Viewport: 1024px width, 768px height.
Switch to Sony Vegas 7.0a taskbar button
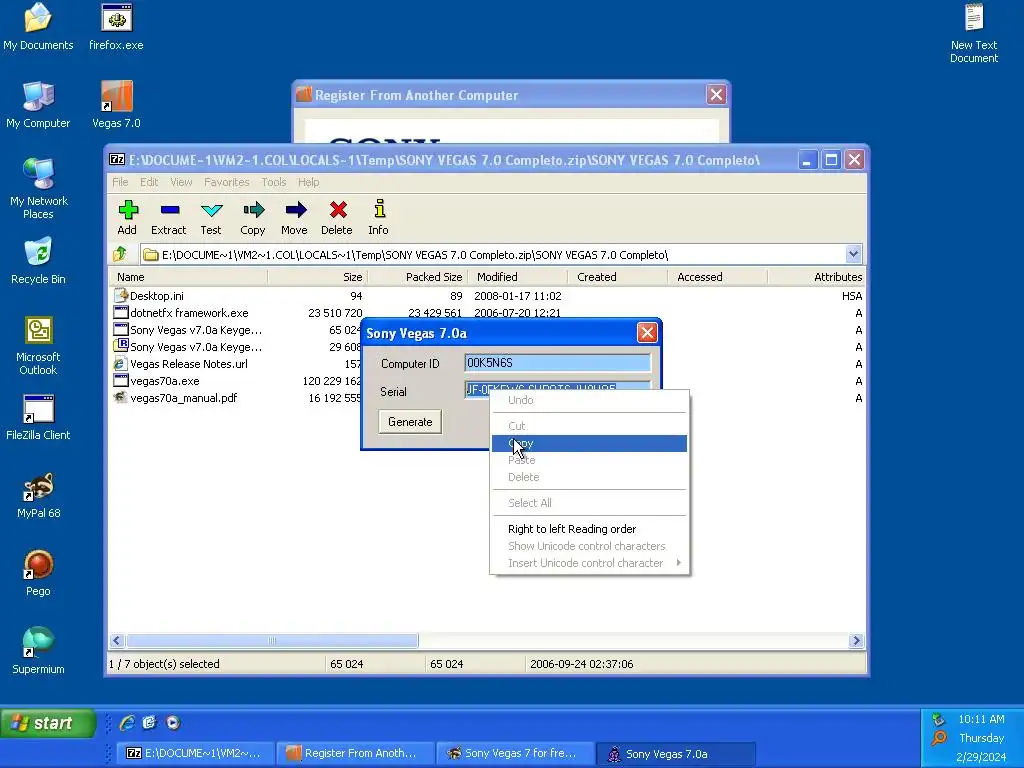coord(676,753)
